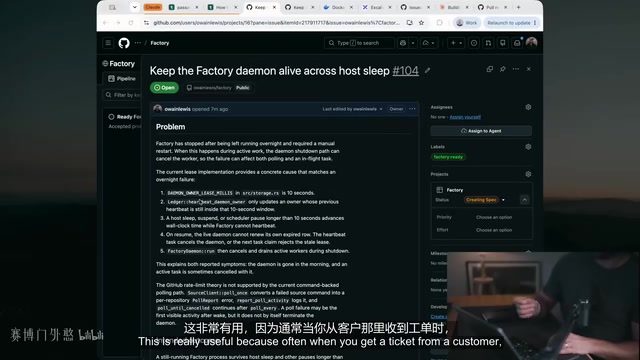Open a new browser tab
Image resolution: width=640 pixels, height=360 pixels.
click(518, 7)
